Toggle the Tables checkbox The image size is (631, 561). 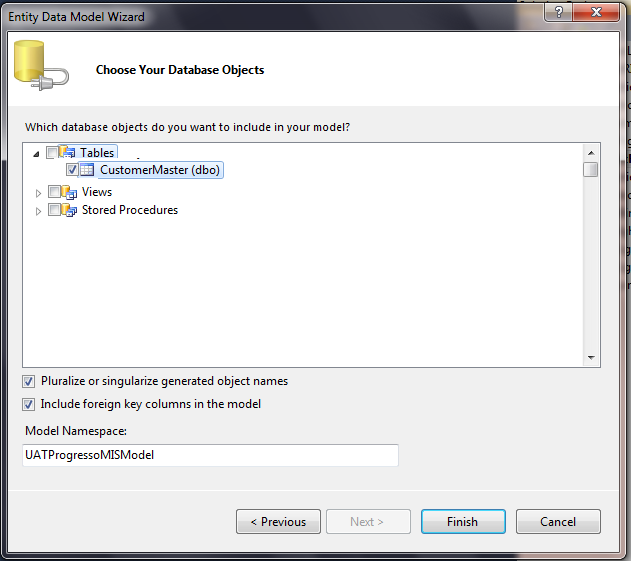tap(52, 153)
